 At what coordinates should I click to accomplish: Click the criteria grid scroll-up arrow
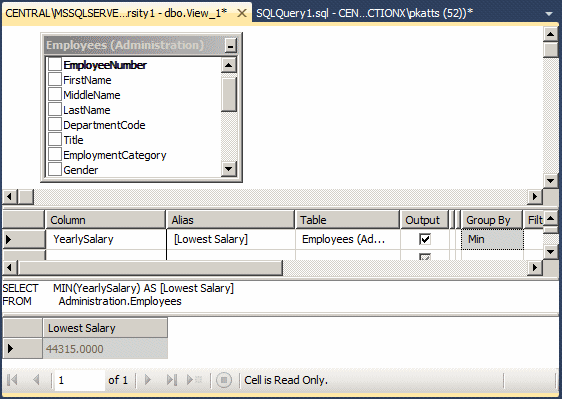coord(551,218)
